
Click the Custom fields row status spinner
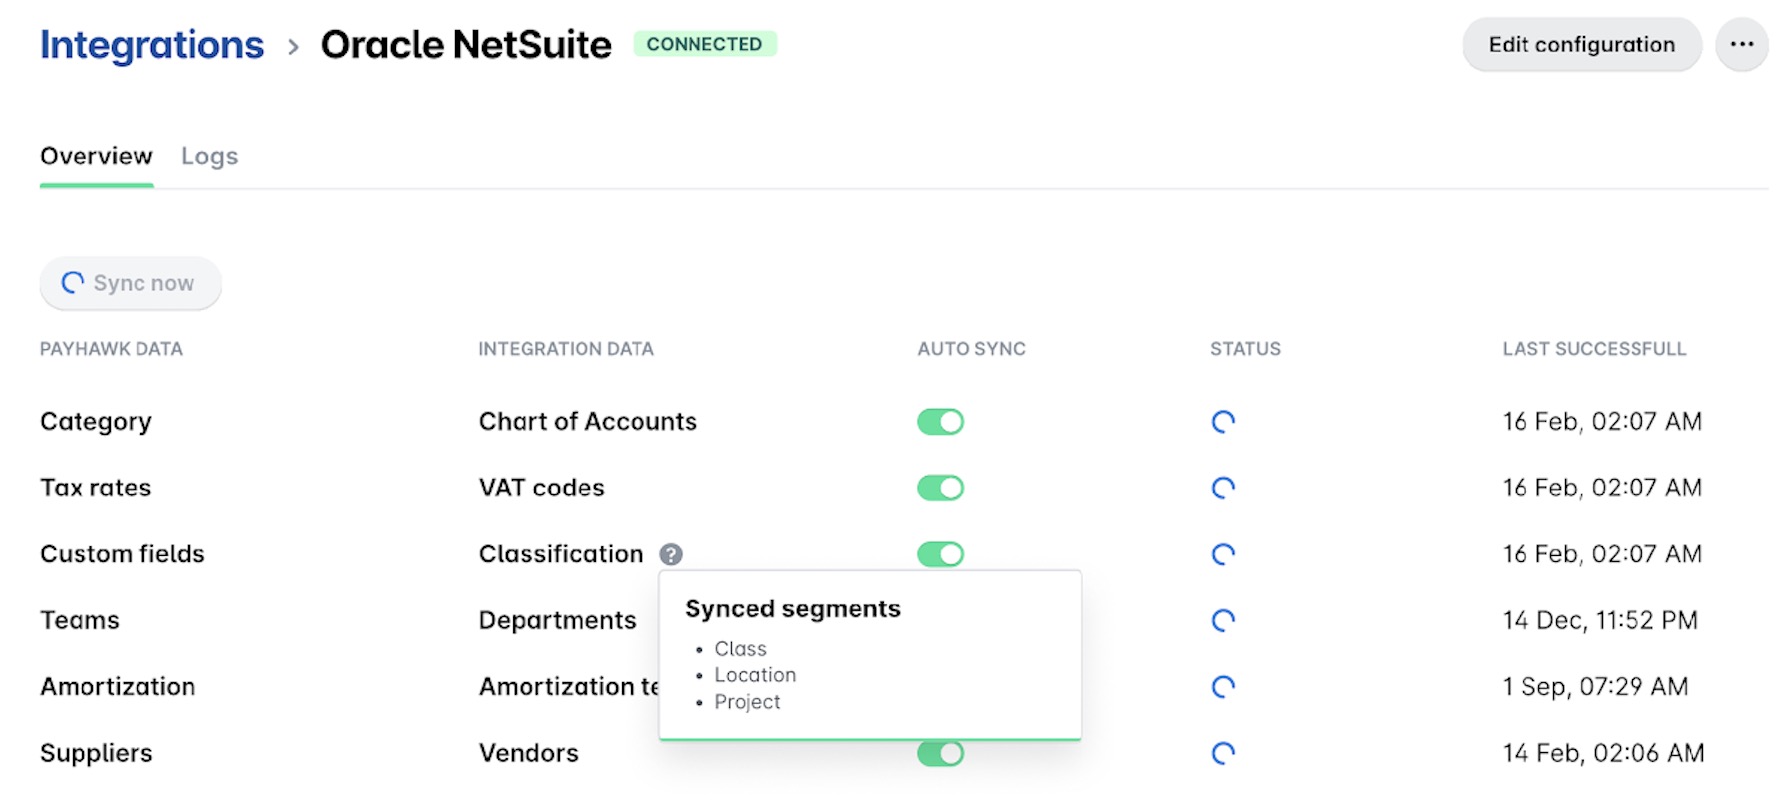pos(1223,554)
